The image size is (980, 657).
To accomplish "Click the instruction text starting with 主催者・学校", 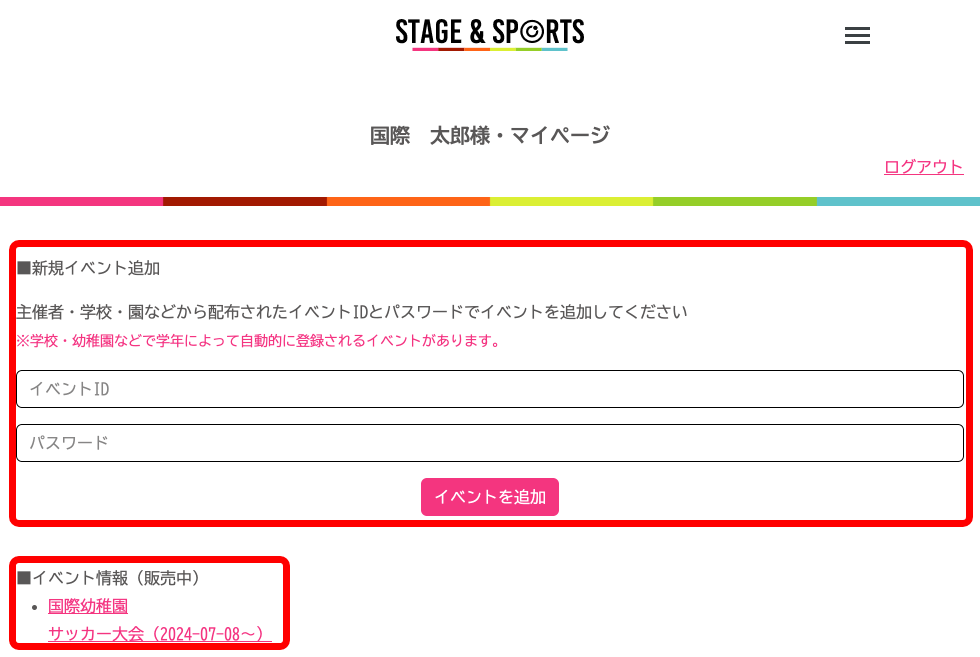I will click(352, 312).
